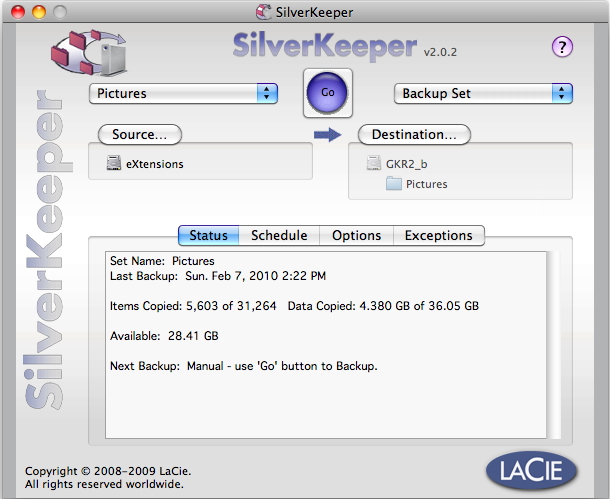610x499 pixels.
Task: Switch to the Options tab
Action: (x=356, y=235)
